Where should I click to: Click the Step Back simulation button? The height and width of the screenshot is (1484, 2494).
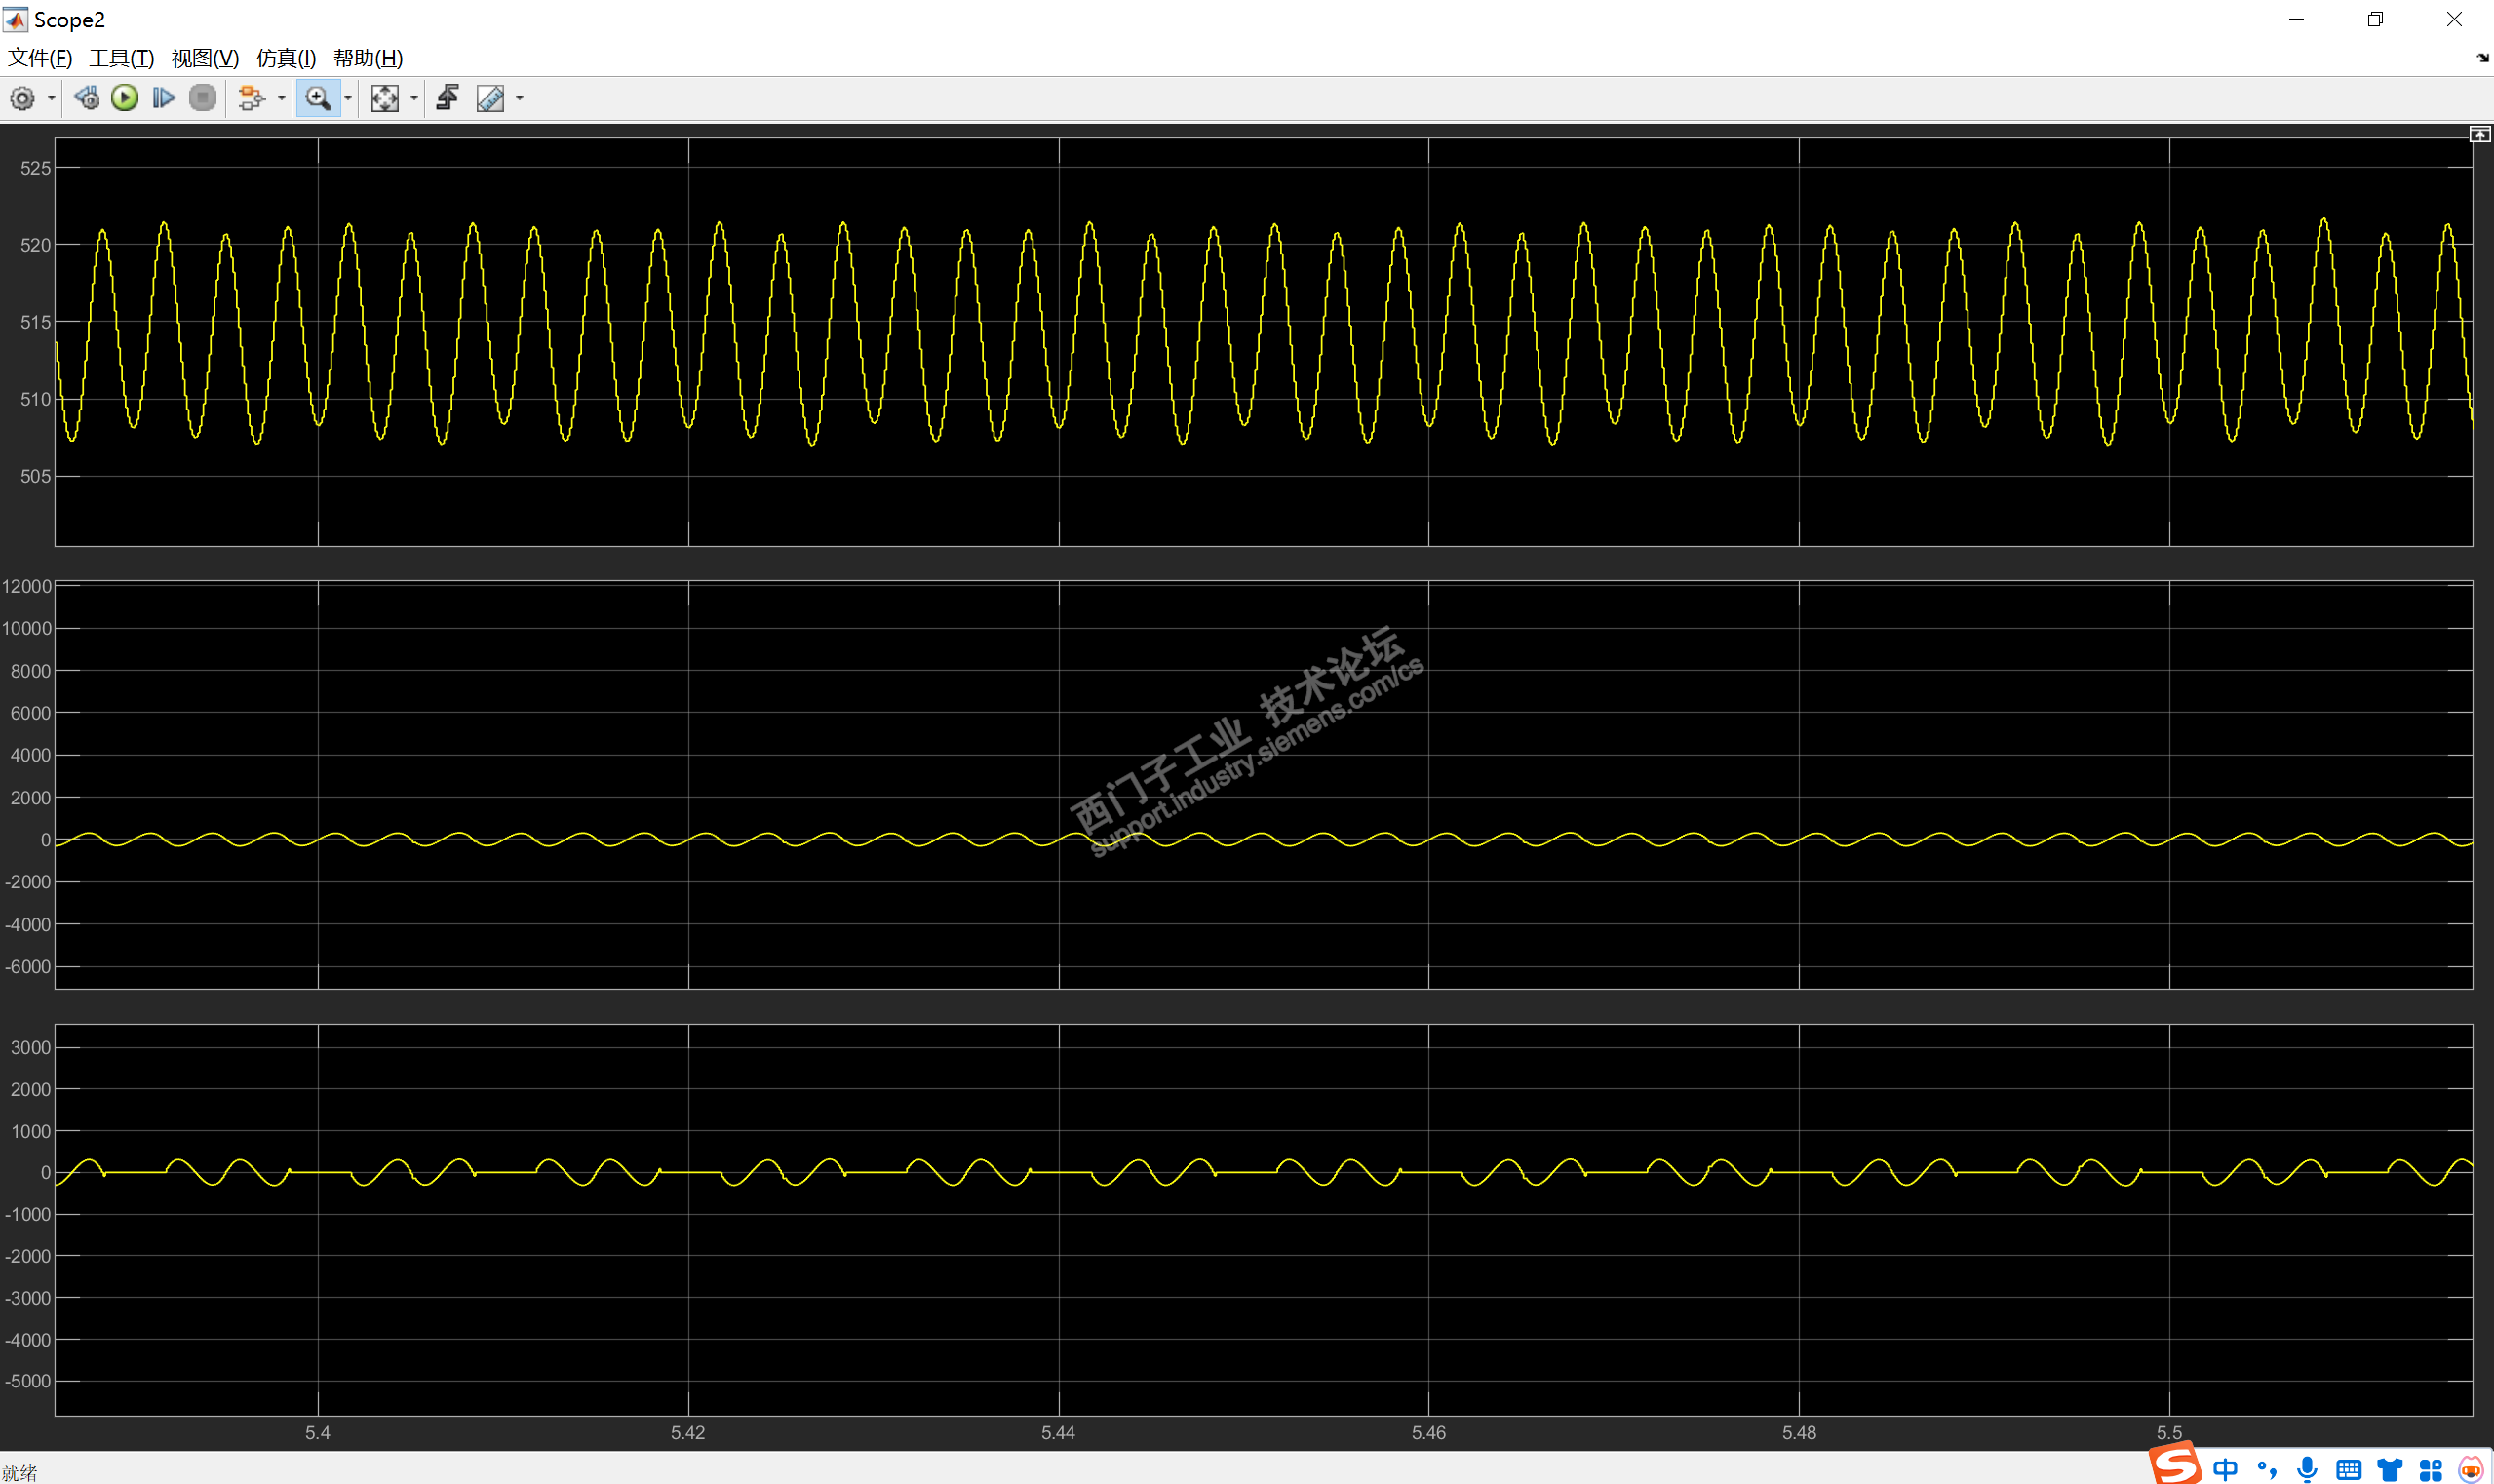(x=87, y=98)
